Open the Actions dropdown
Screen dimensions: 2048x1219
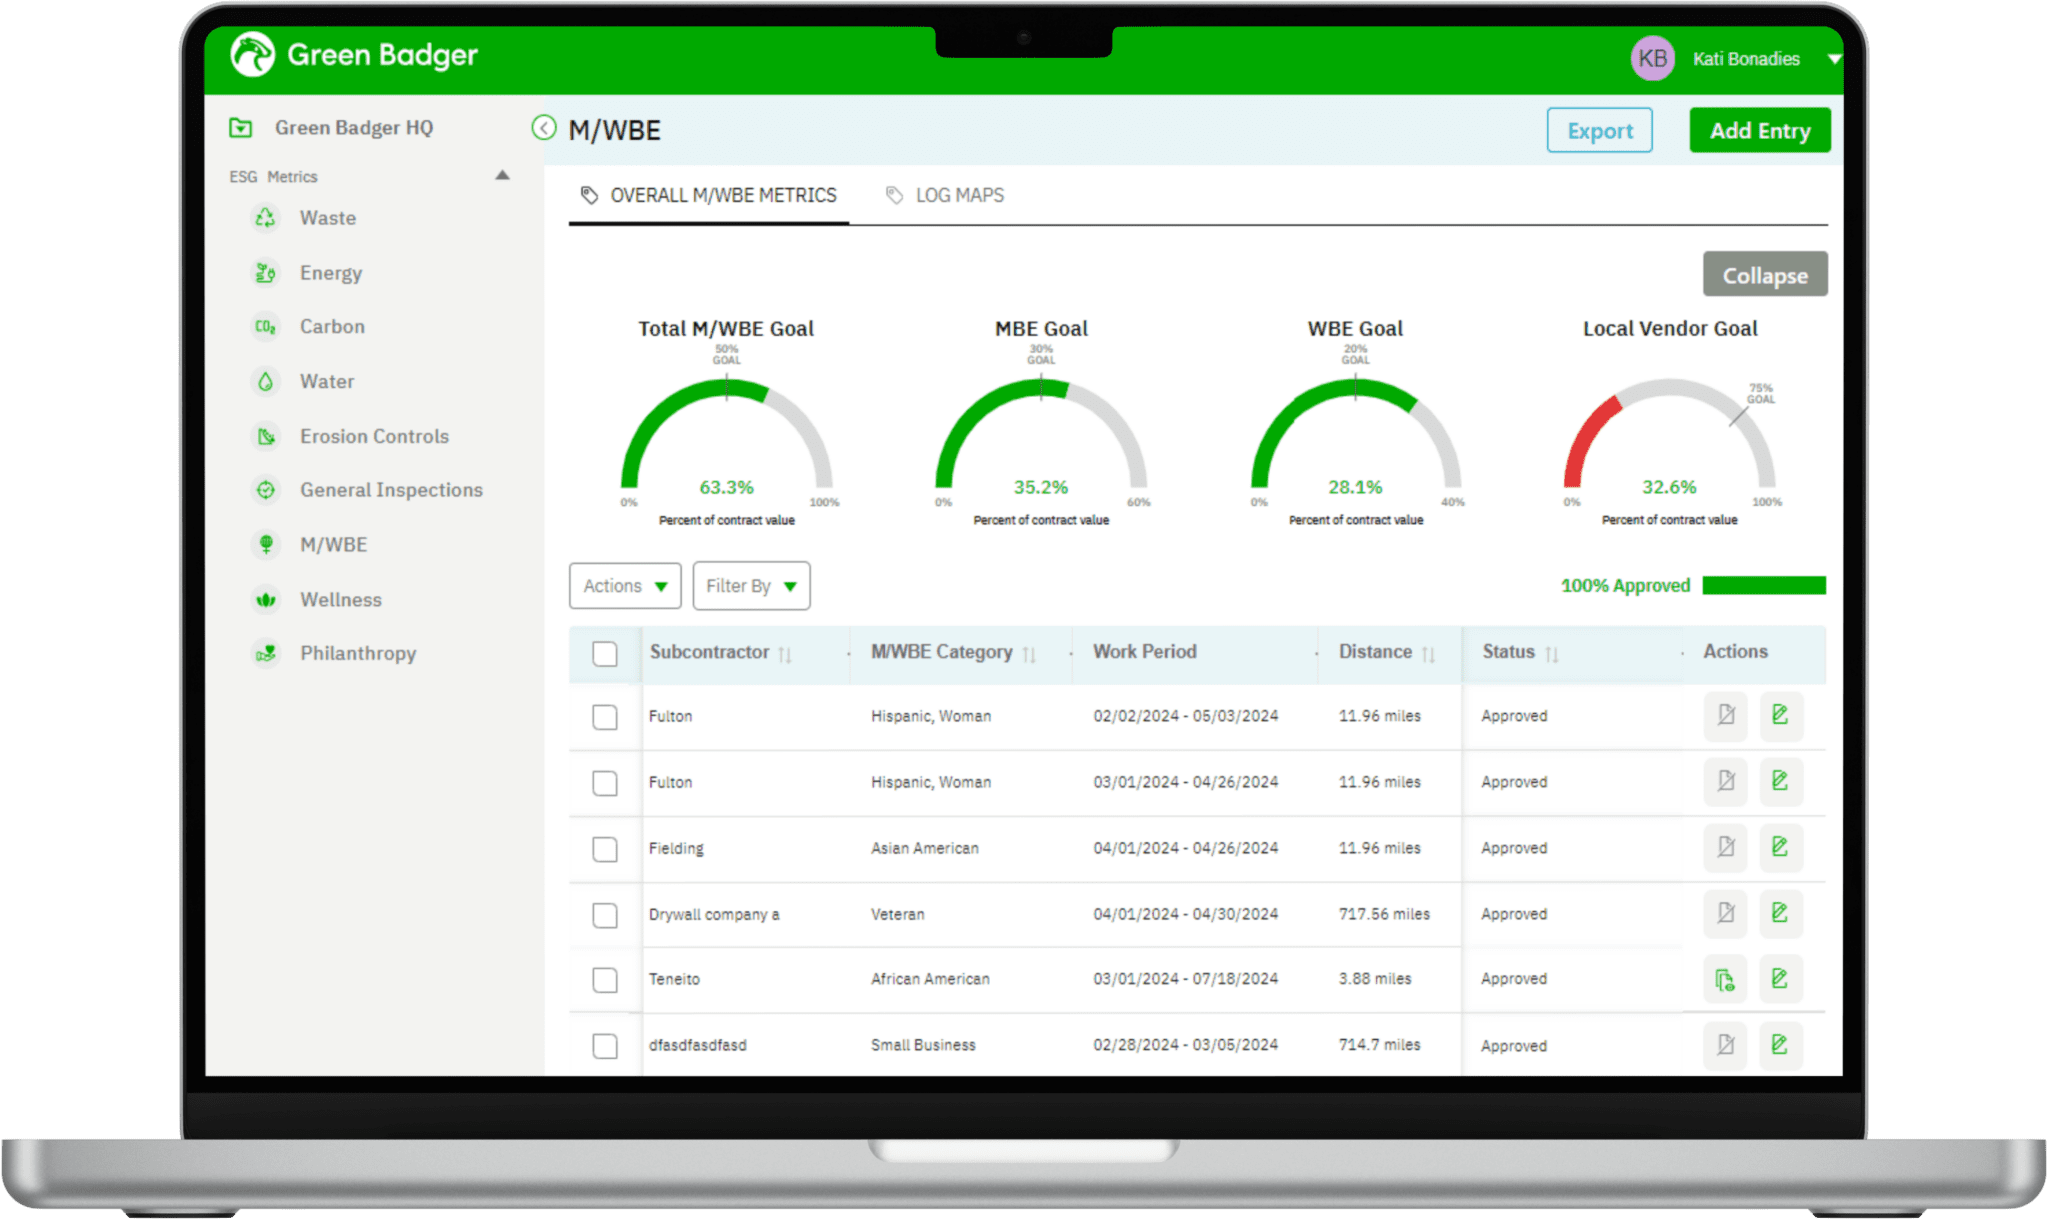tap(625, 586)
